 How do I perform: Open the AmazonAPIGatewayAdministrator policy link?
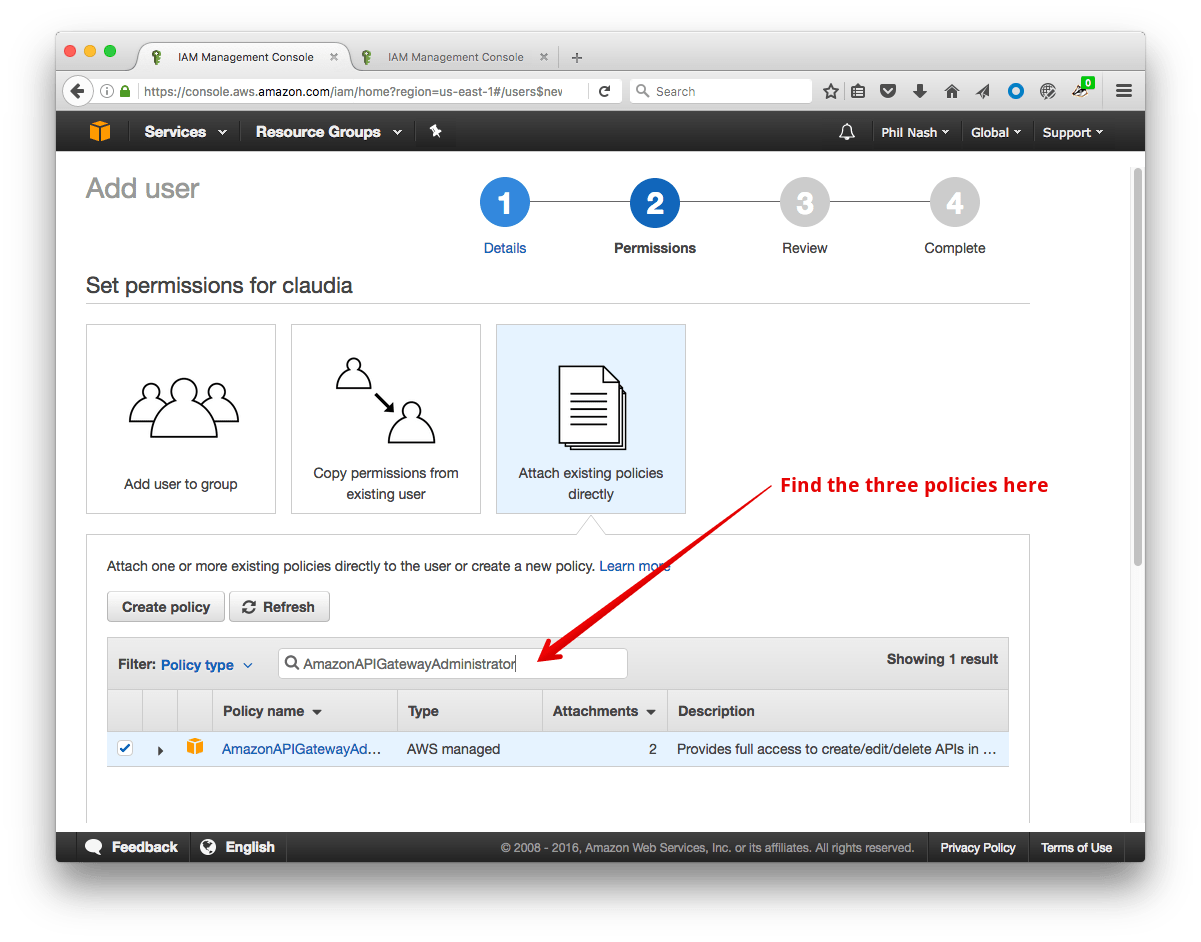tap(302, 748)
